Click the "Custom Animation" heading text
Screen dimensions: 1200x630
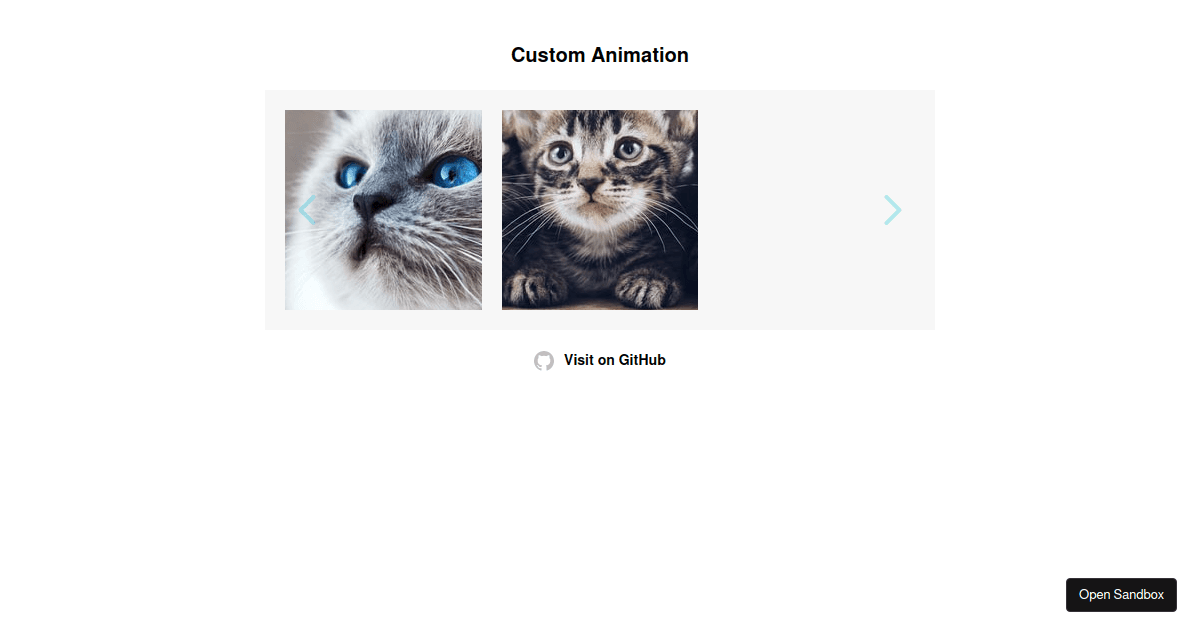pos(600,55)
